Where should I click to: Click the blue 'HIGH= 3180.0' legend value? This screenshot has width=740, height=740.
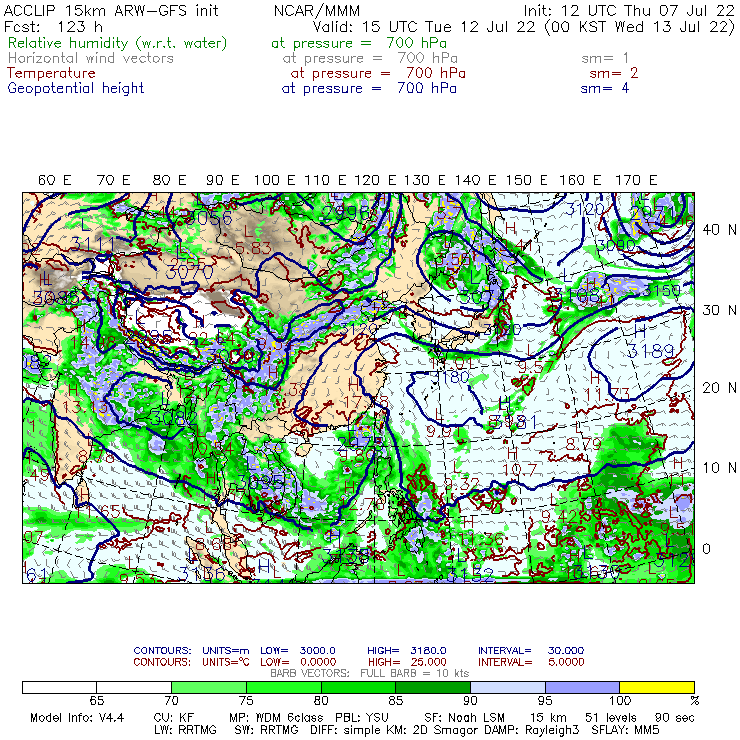coord(407,651)
